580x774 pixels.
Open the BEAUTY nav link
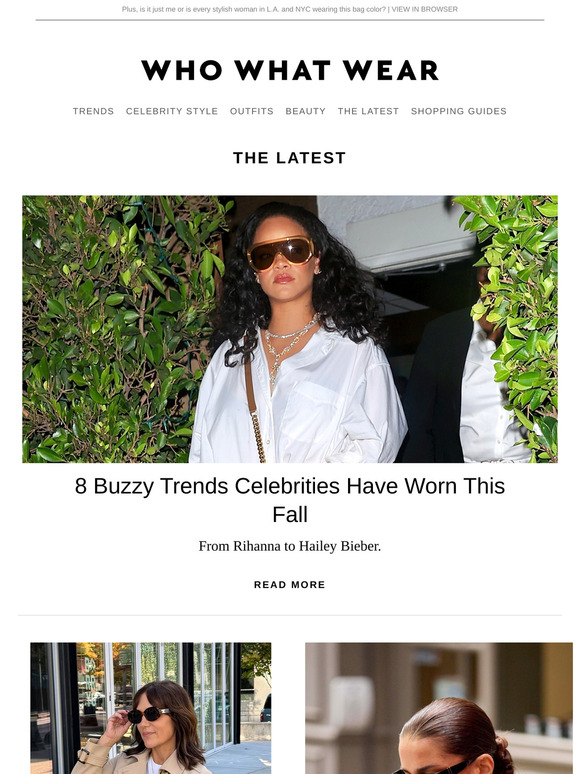click(306, 111)
